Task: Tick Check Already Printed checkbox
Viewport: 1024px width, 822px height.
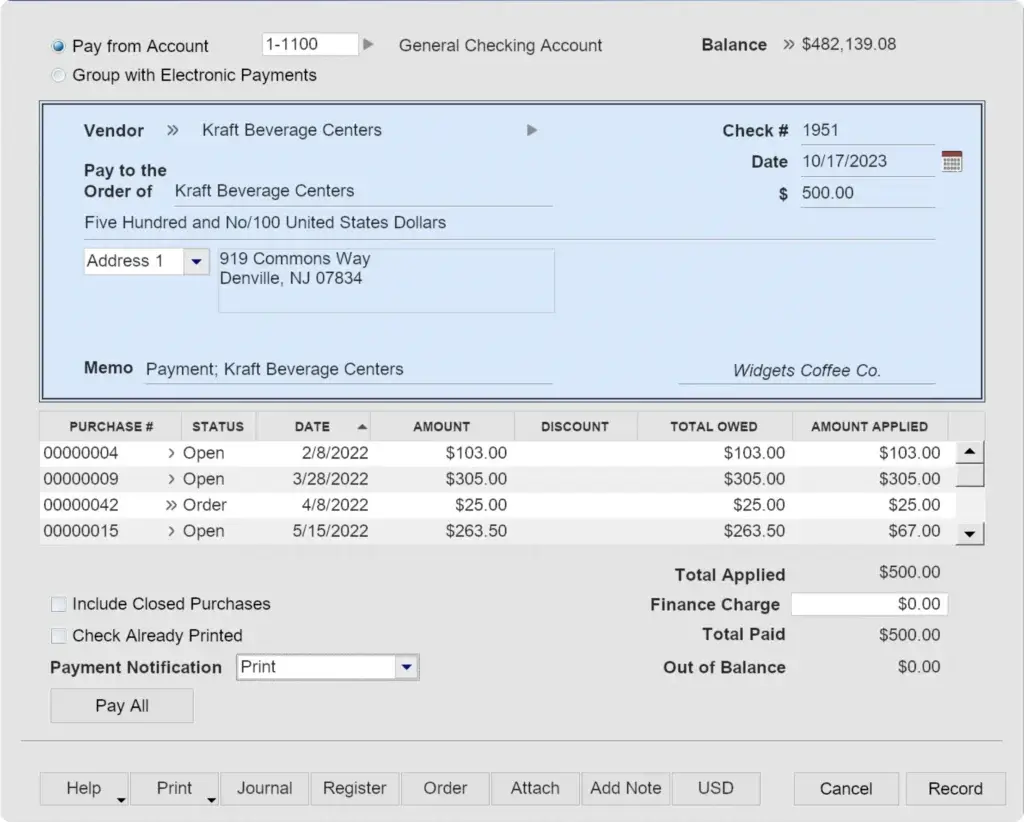Action: (x=58, y=635)
